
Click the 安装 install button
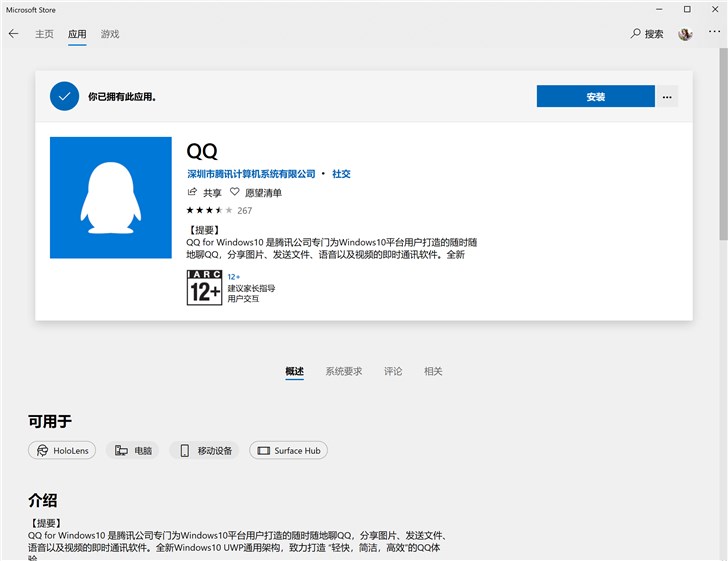coord(596,96)
